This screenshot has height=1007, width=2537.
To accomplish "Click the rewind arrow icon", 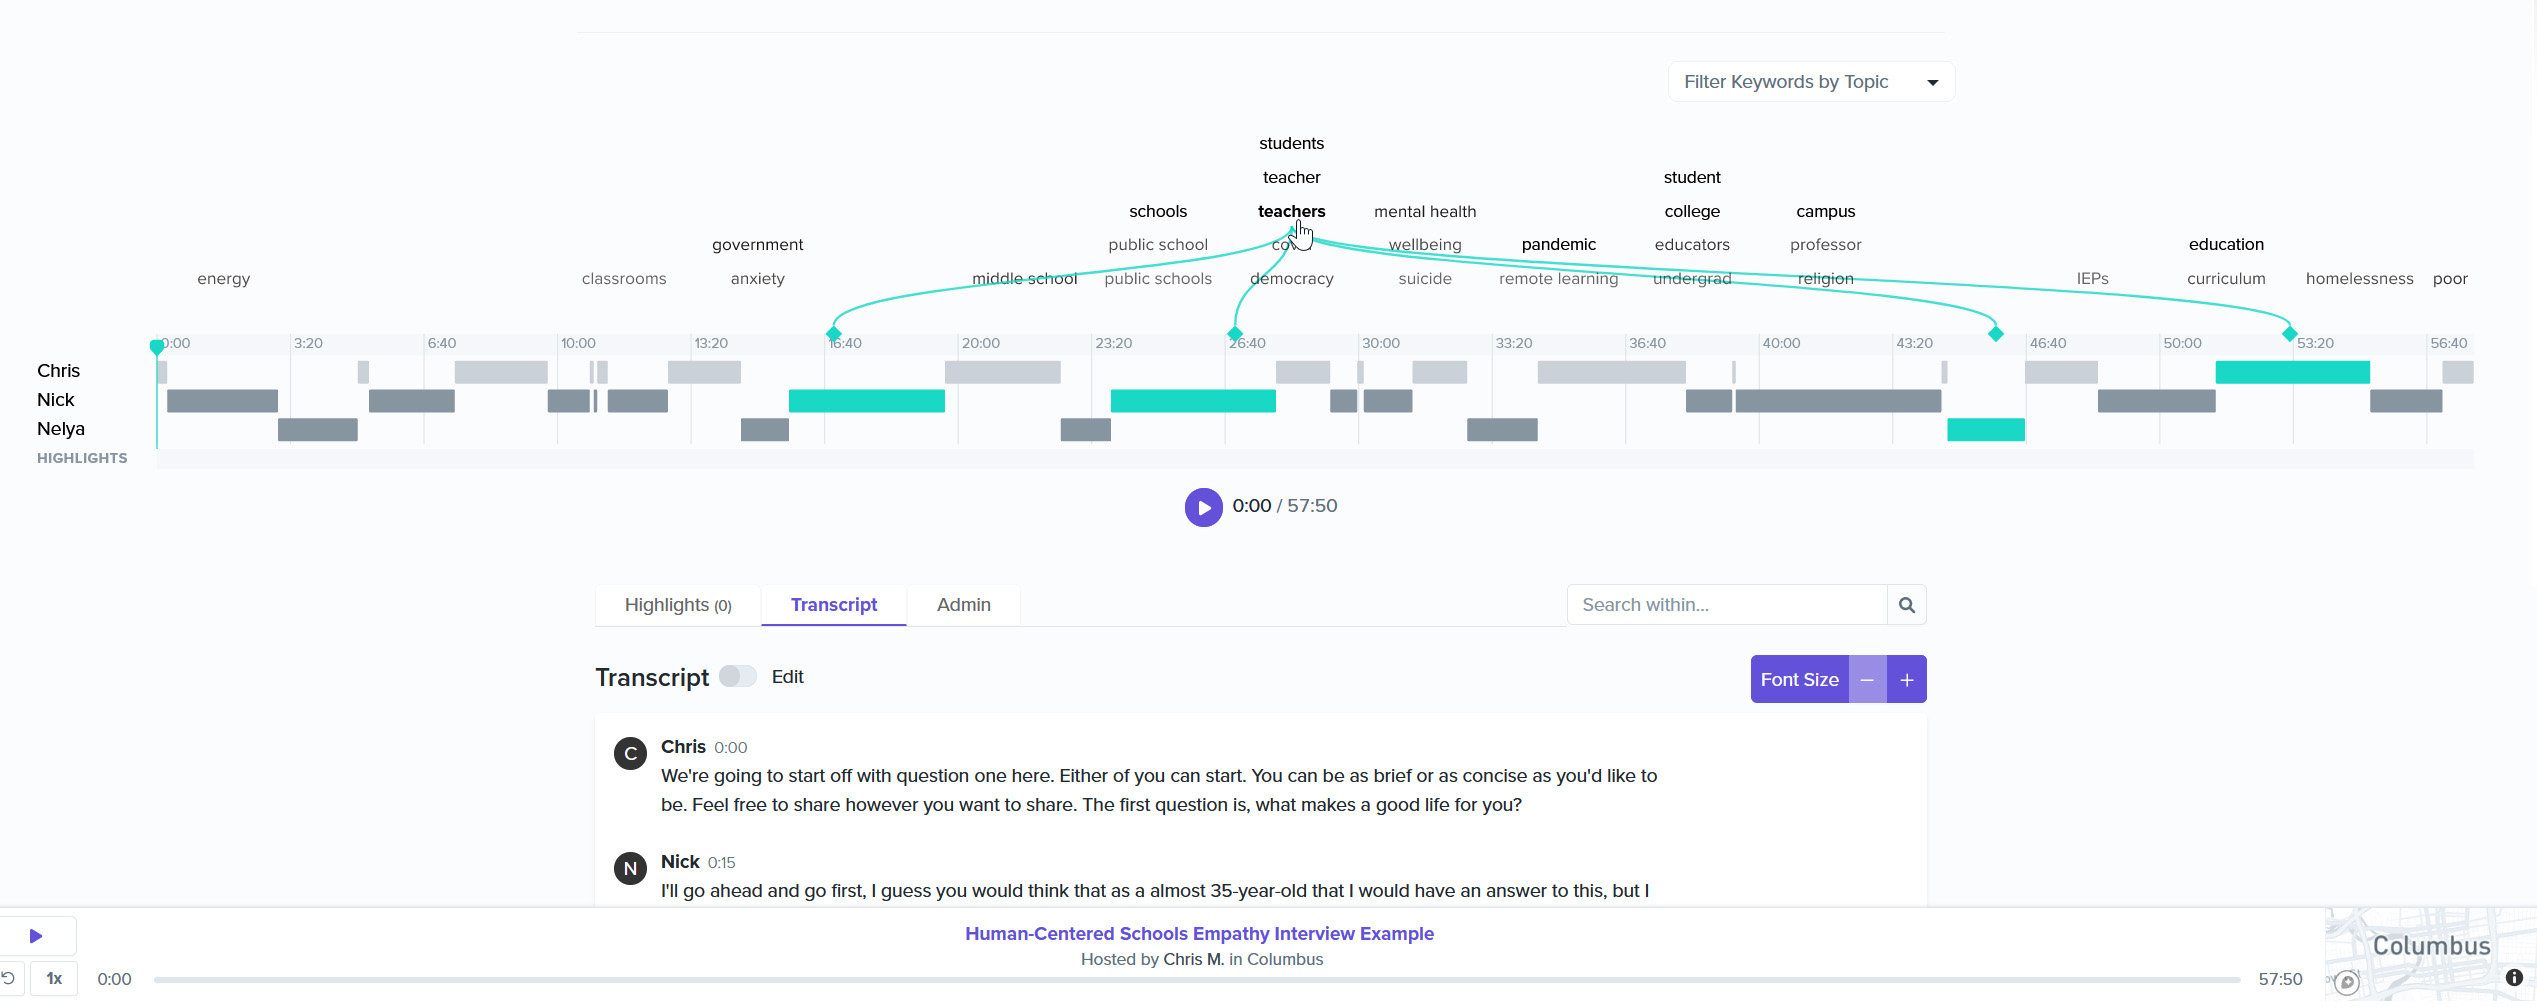I will (x=8, y=978).
